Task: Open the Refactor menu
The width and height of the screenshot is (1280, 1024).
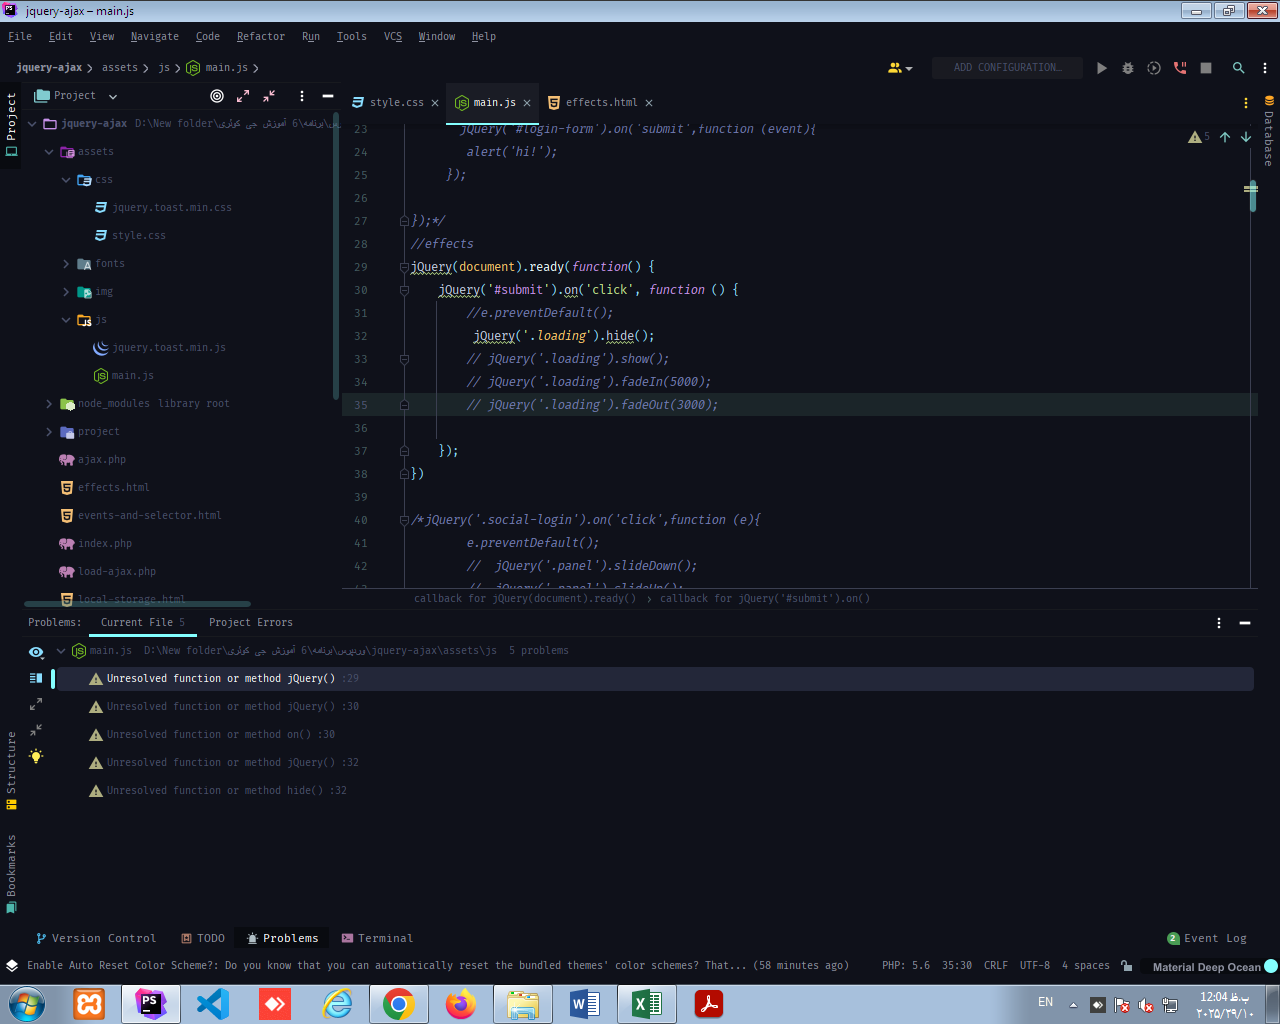Action: click(260, 37)
